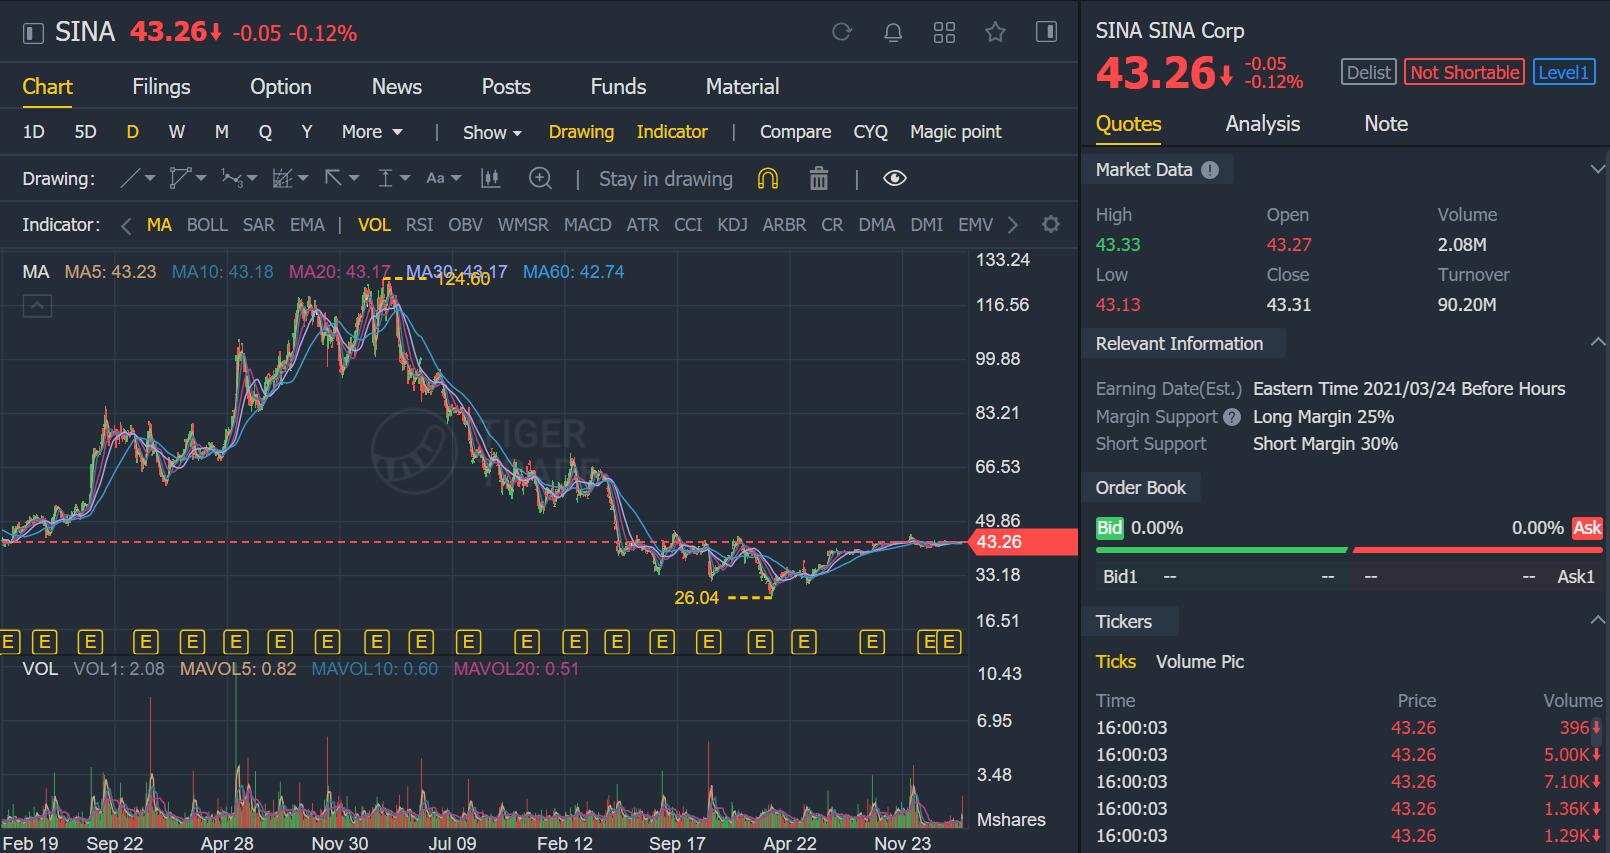
Task: Open text tool Aa dropdown arrow
Action: coord(456,178)
